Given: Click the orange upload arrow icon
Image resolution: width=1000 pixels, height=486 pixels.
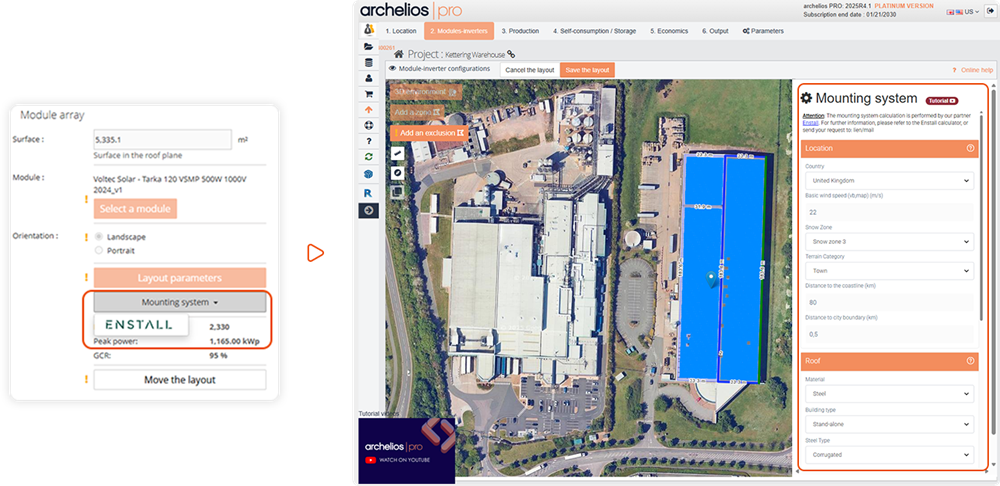Looking at the screenshot, I should coord(368,110).
